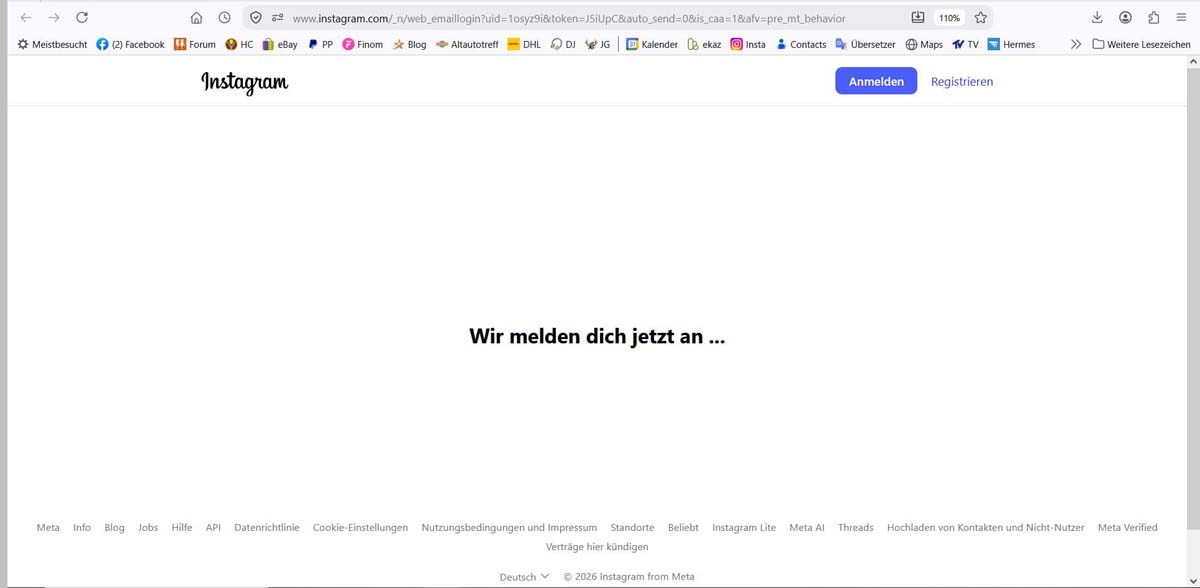Open the Hermes bookmark
This screenshot has height=588, width=1200.
pos(1011,44)
